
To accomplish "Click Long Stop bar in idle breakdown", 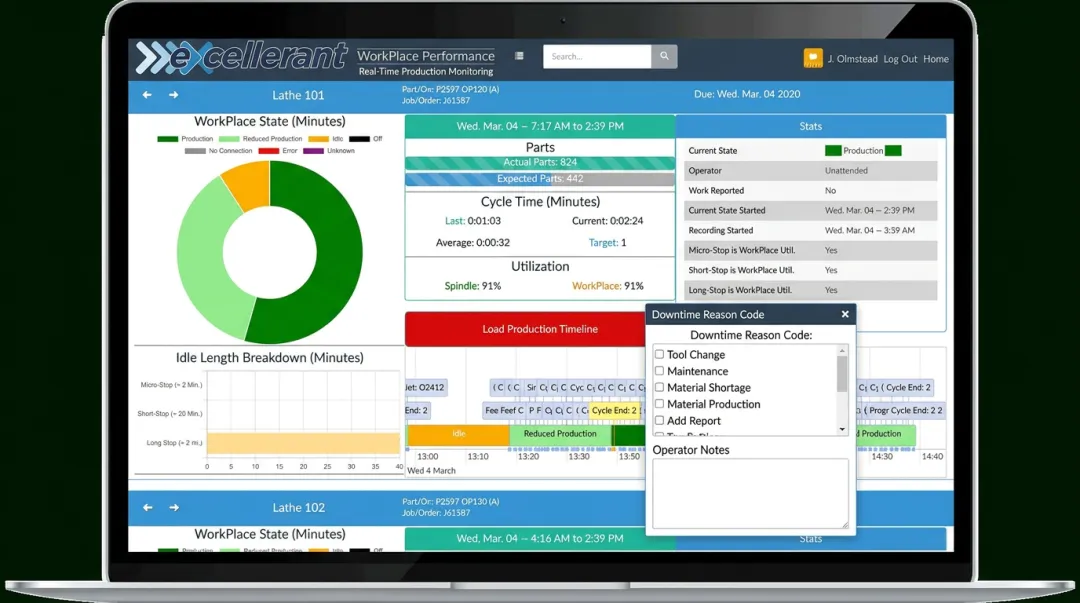I will click(303, 443).
